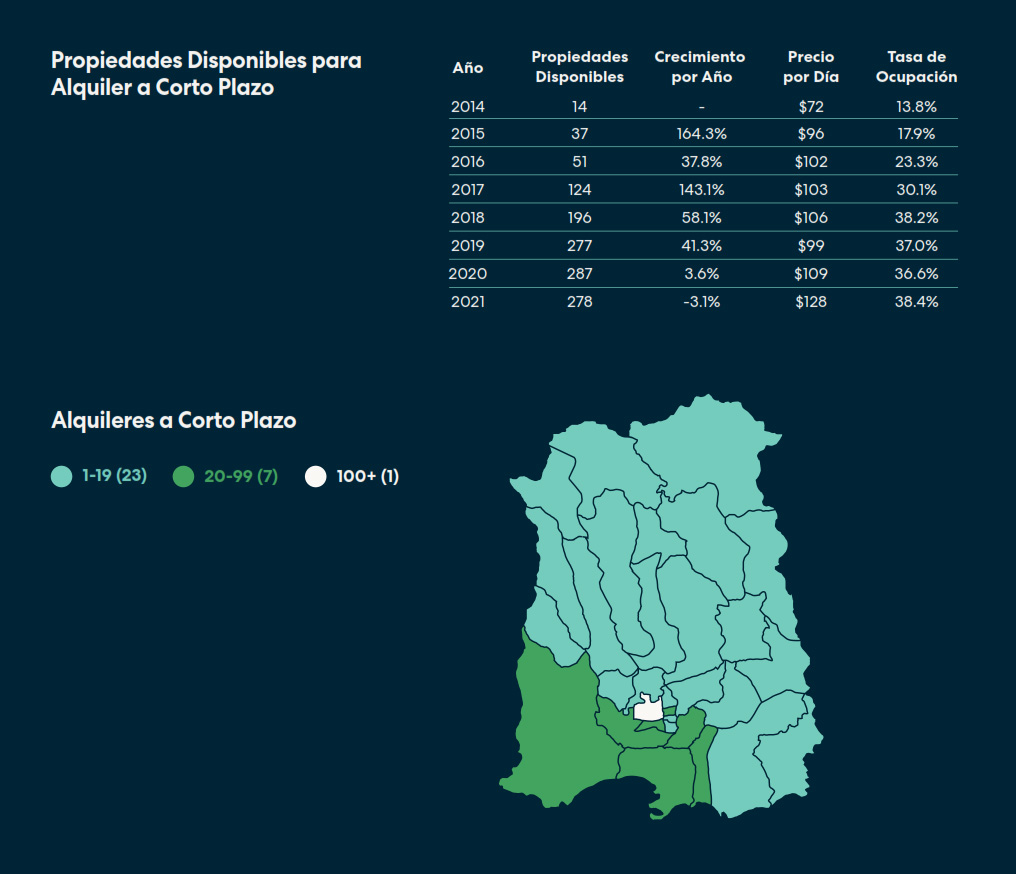
Task: Click the "Alquileres a Corto Plazo" map heading
Action: click(x=174, y=421)
